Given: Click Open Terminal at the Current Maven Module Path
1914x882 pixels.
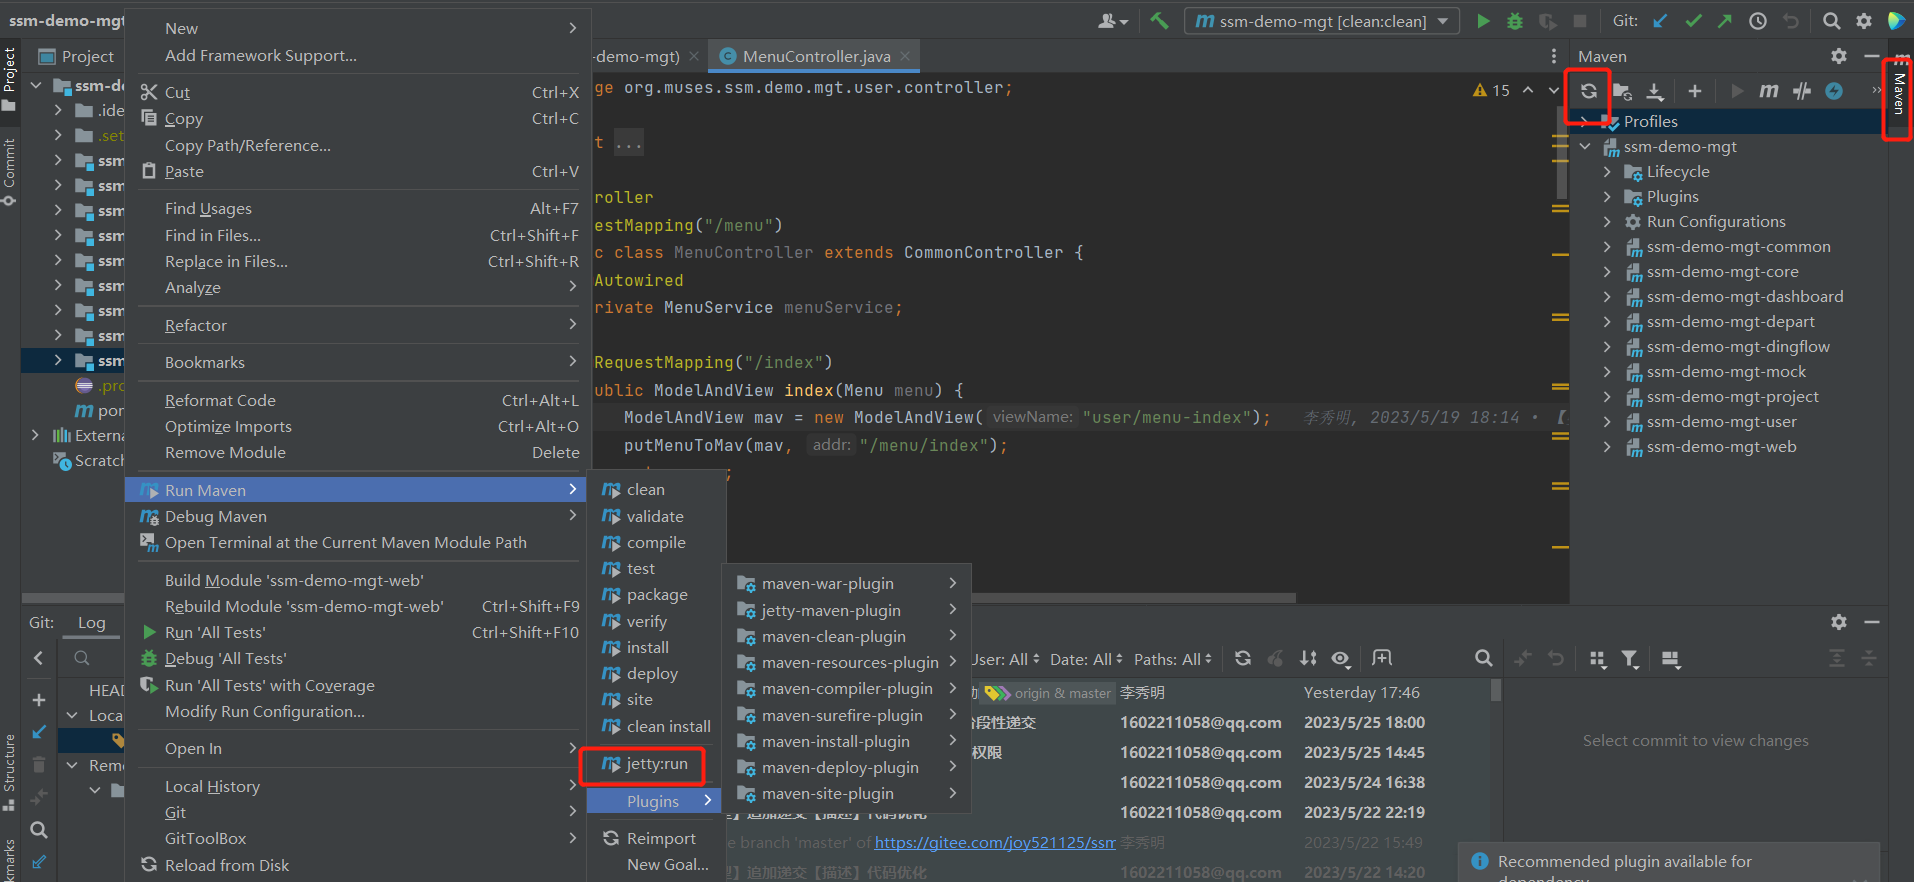Looking at the screenshot, I should tap(358, 543).
